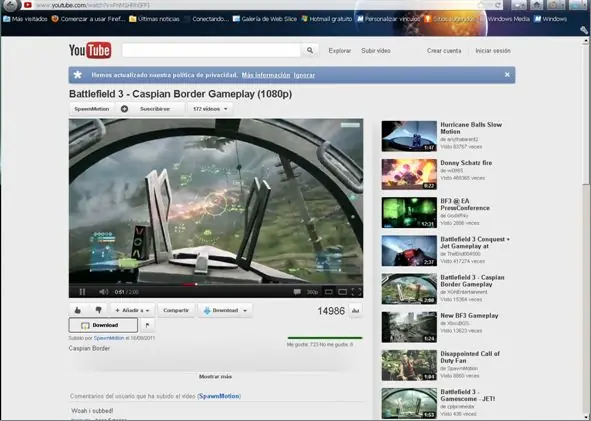The image size is (591, 421).
Task: Click inside the YouTube search box
Action: click(211, 50)
